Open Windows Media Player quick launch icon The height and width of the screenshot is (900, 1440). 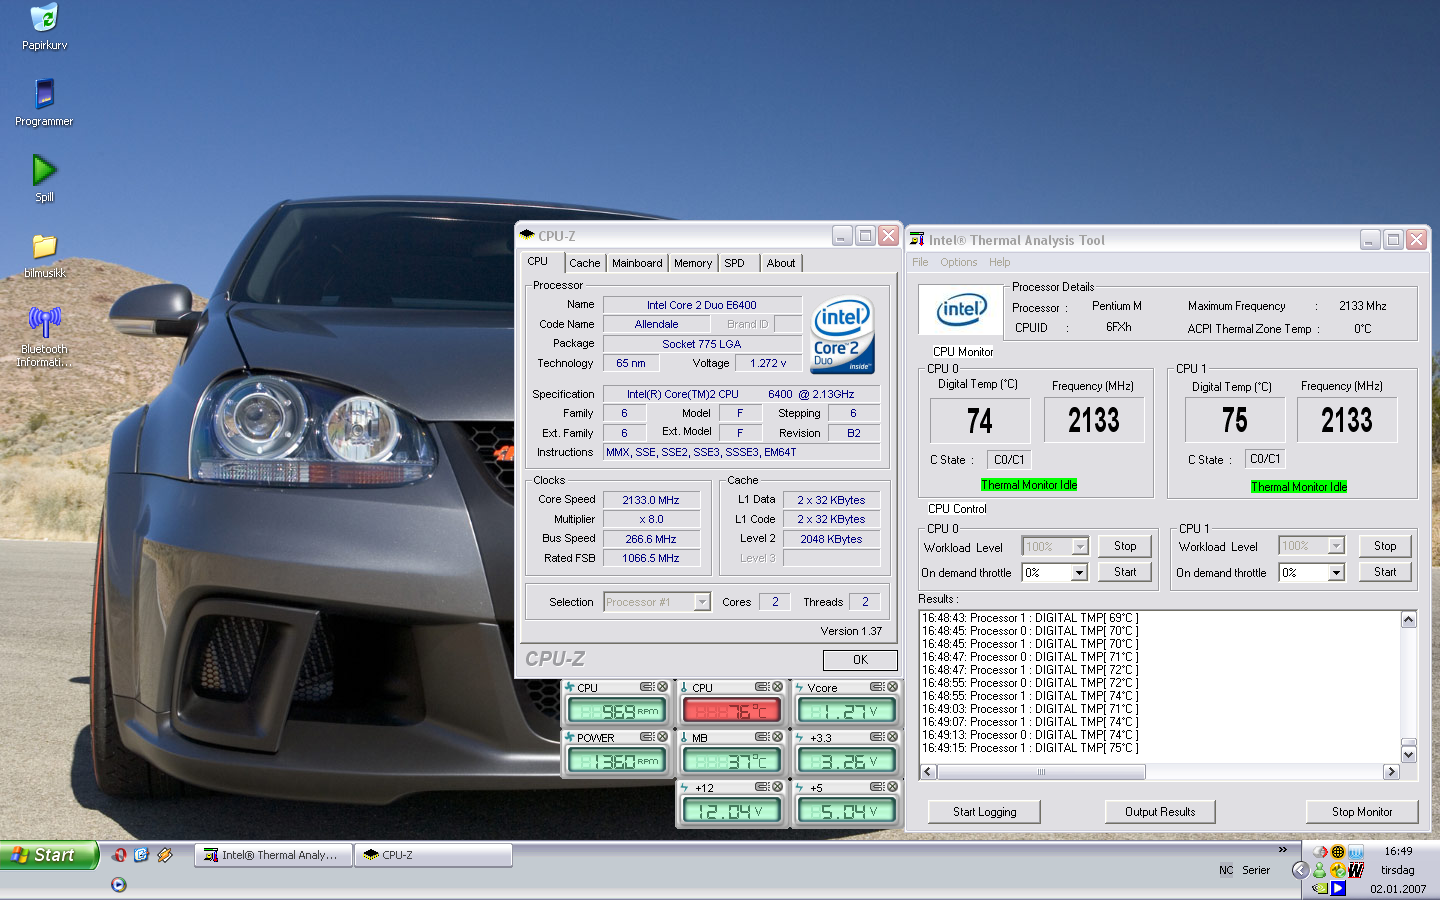119,884
